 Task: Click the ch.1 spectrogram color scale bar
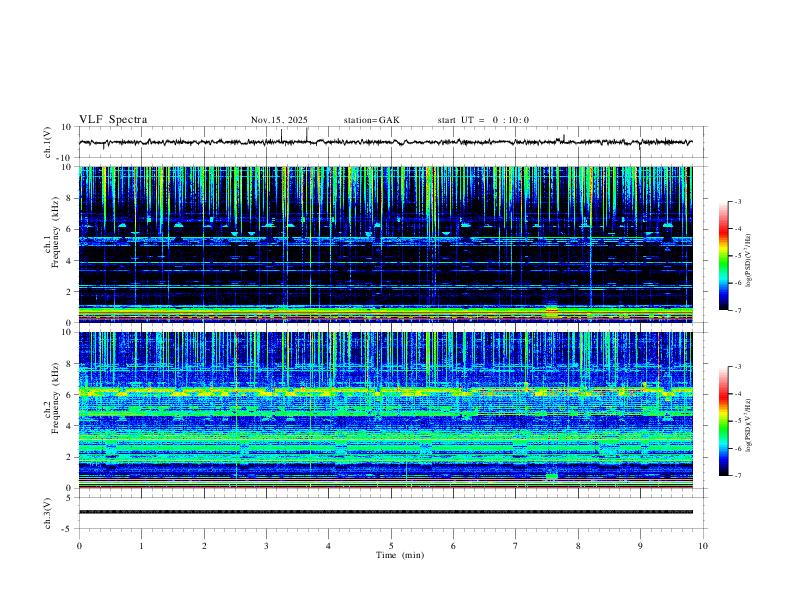723,256
